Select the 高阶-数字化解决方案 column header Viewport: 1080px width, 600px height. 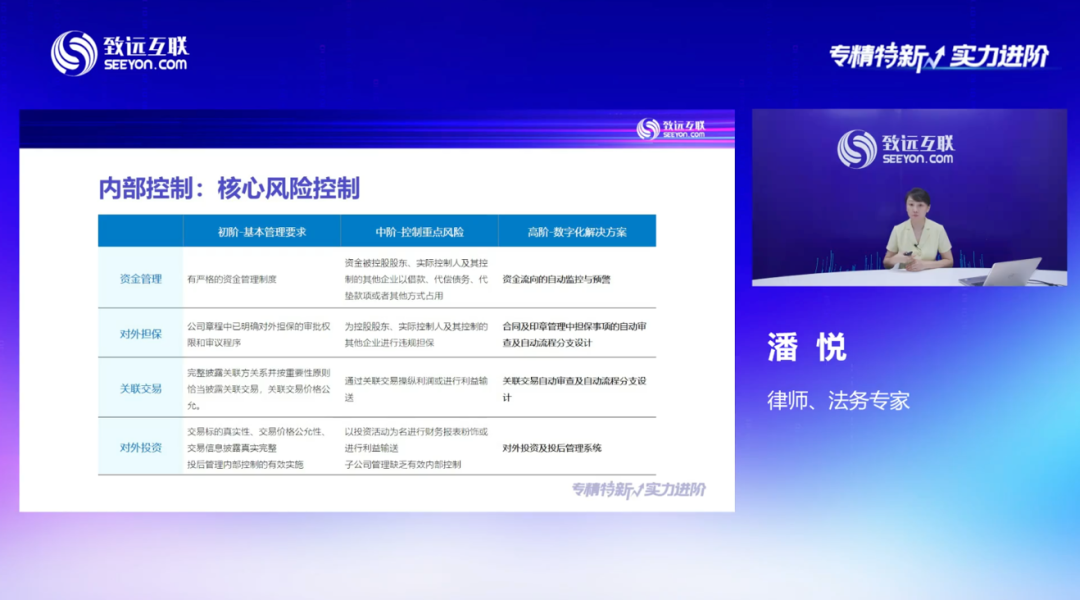[x=577, y=231]
